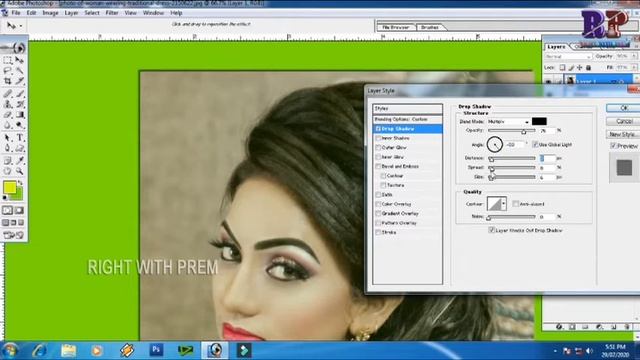Select the Rectangular Marquee tool
The width and height of the screenshot is (640, 360).
coord(7,60)
